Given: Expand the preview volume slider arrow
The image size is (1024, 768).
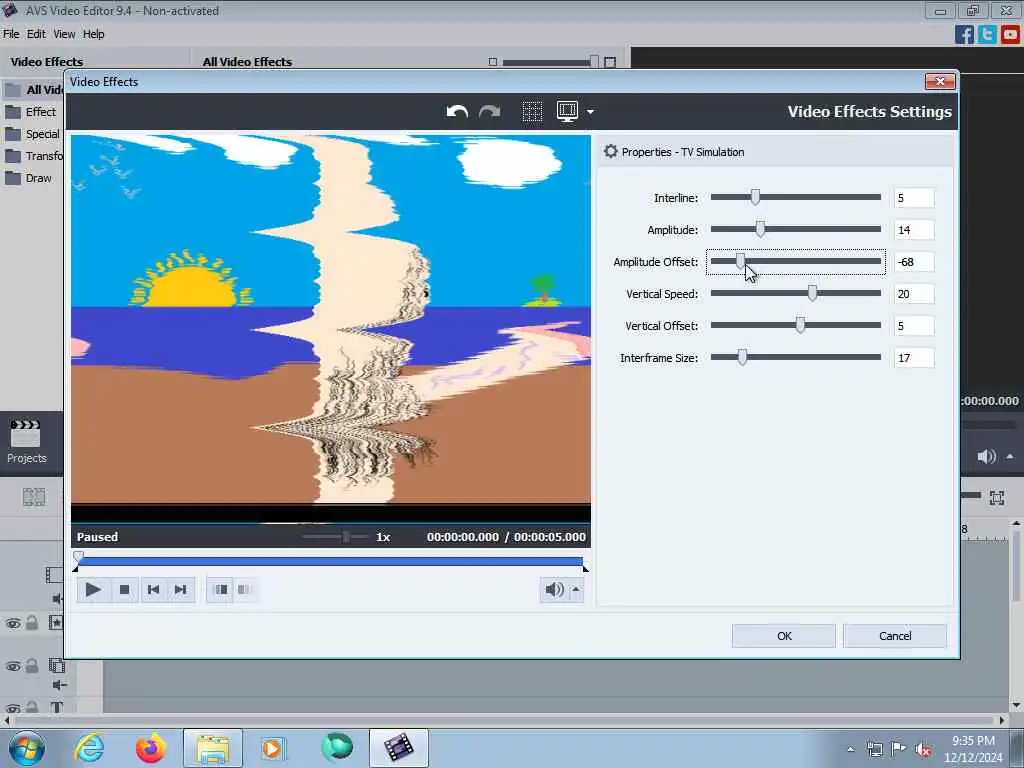Looking at the screenshot, I should pyautogui.click(x=576, y=590).
